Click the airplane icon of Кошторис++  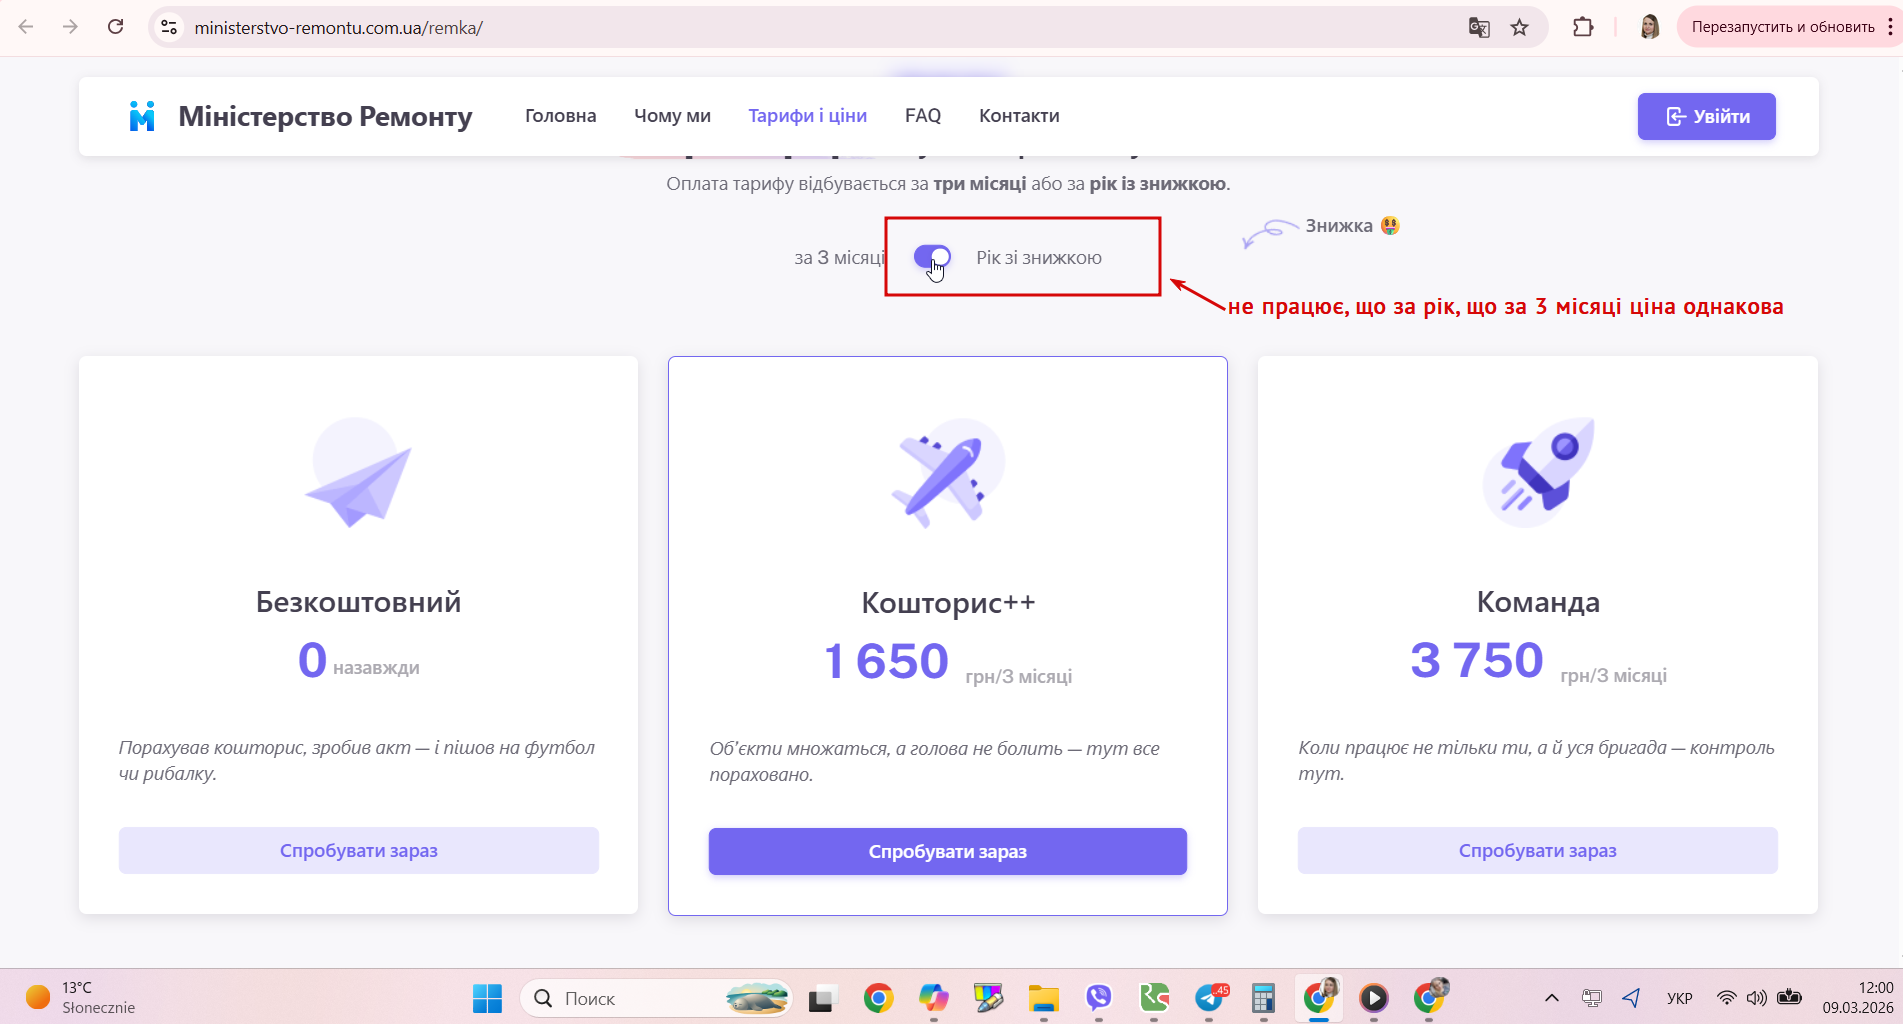(947, 472)
